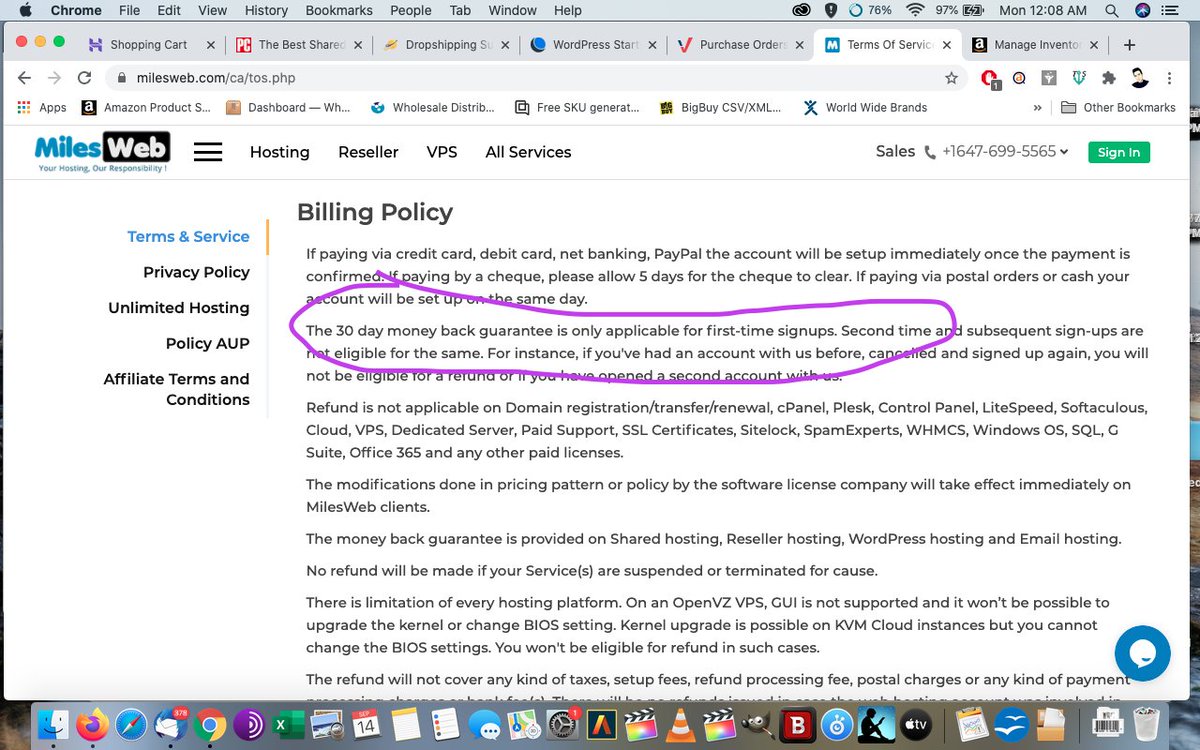Open the Chrome profile avatar
The height and width of the screenshot is (750, 1200).
click(x=1138, y=78)
